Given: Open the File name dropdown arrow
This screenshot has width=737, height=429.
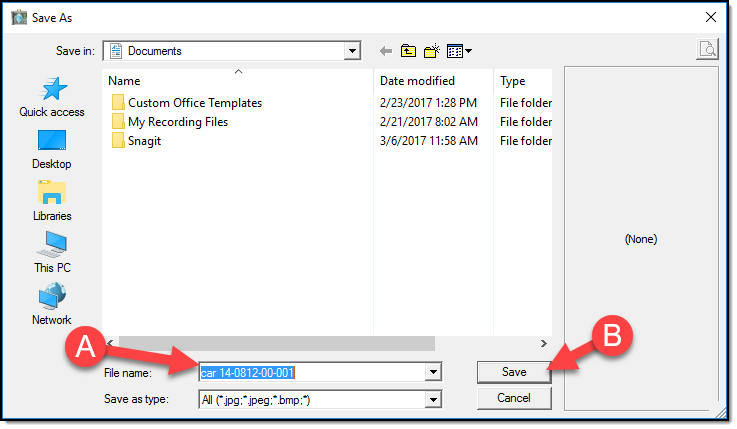Looking at the screenshot, I should pyautogui.click(x=433, y=373).
